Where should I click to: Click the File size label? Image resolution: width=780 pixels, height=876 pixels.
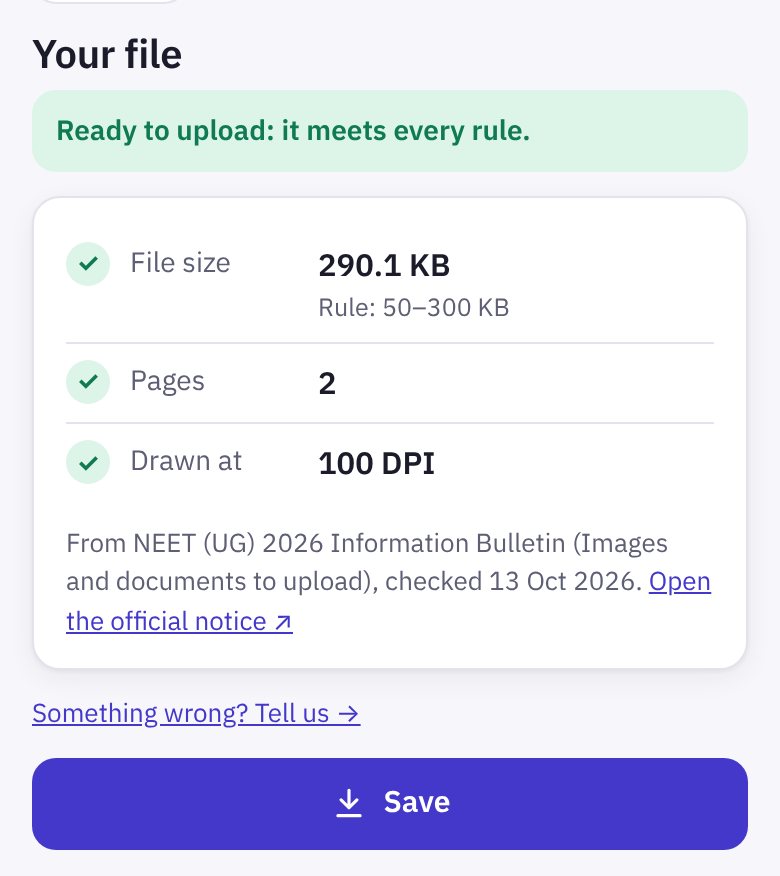pos(180,263)
